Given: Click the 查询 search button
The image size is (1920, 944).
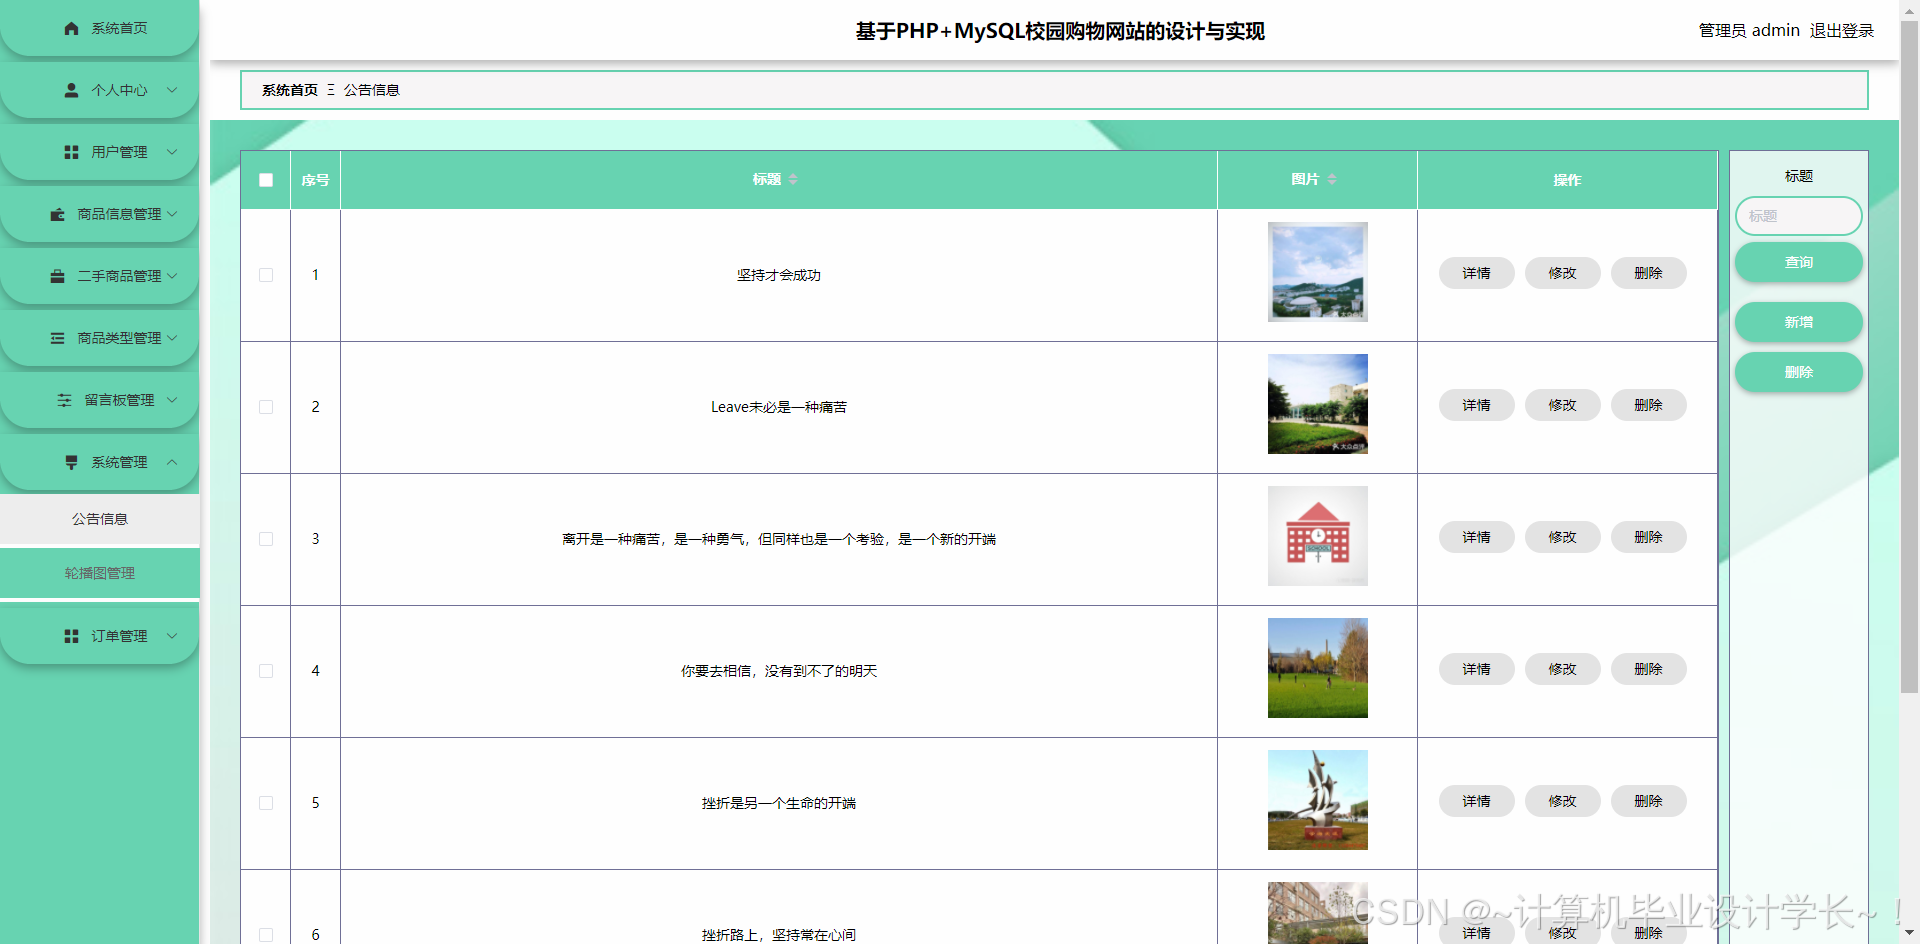Looking at the screenshot, I should [1798, 262].
